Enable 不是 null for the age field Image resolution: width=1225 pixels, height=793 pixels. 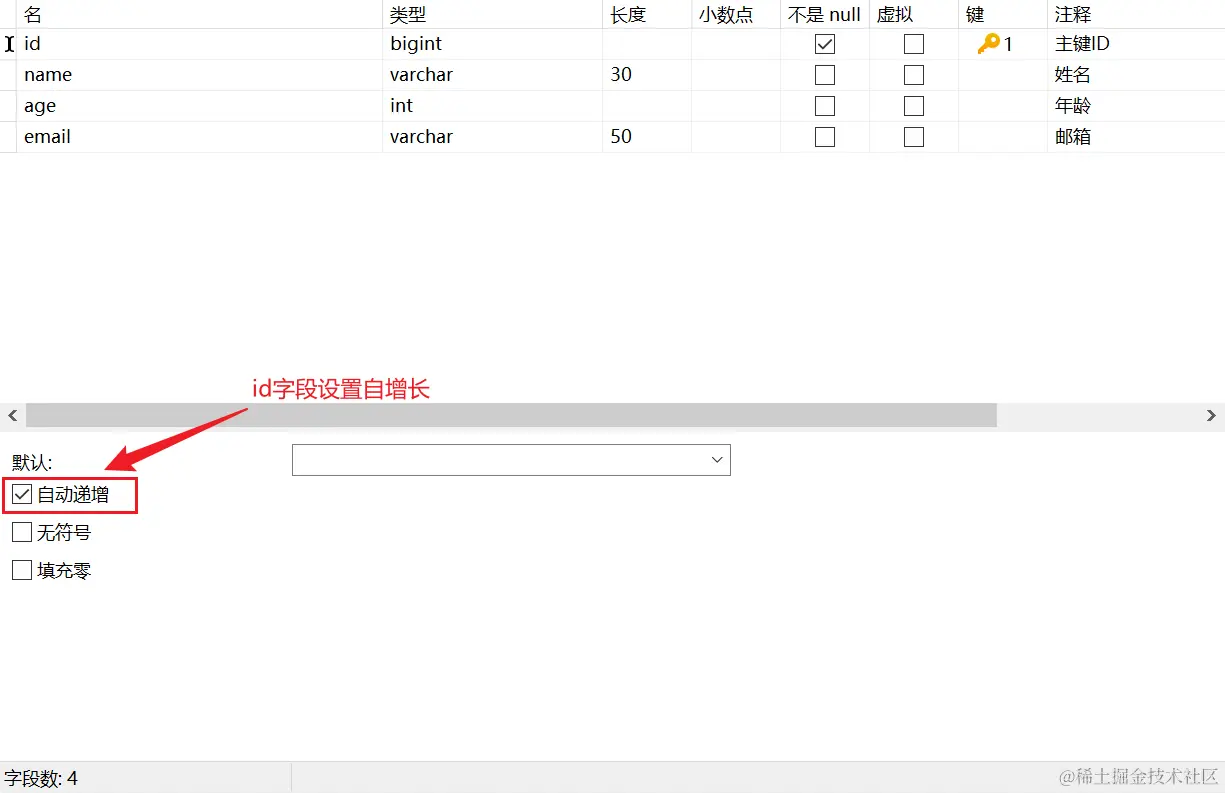tap(825, 106)
